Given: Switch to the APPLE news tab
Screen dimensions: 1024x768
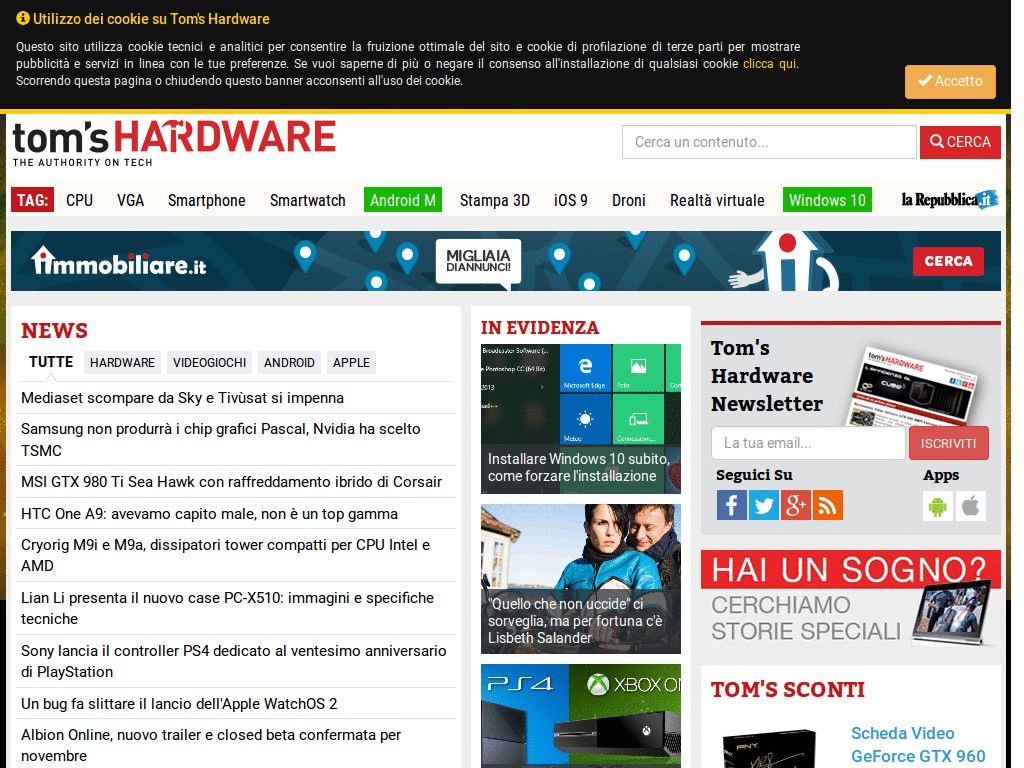Looking at the screenshot, I should pyautogui.click(x=351, y=362).
